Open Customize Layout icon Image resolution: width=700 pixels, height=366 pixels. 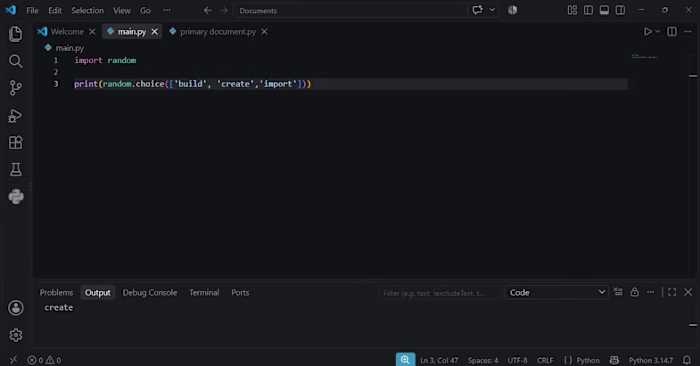(572, 10)
